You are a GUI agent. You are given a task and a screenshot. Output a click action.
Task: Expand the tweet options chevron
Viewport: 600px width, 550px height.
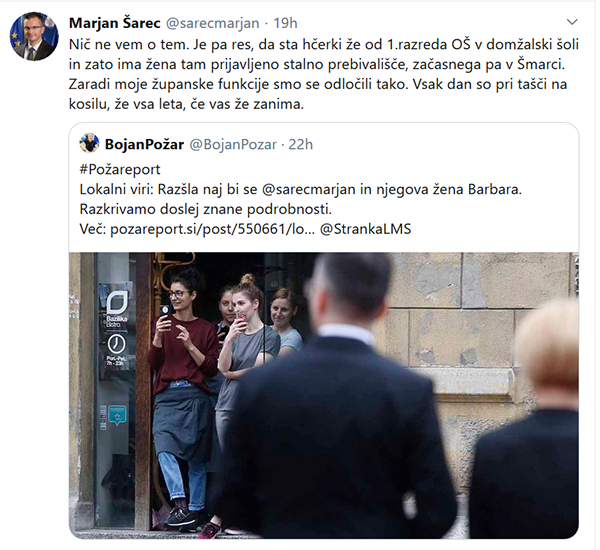click(572, 22)
